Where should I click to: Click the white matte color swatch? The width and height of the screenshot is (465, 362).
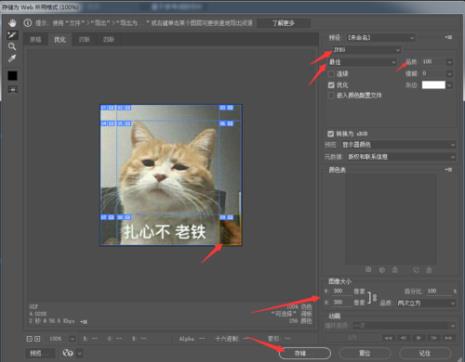(434, 85)
